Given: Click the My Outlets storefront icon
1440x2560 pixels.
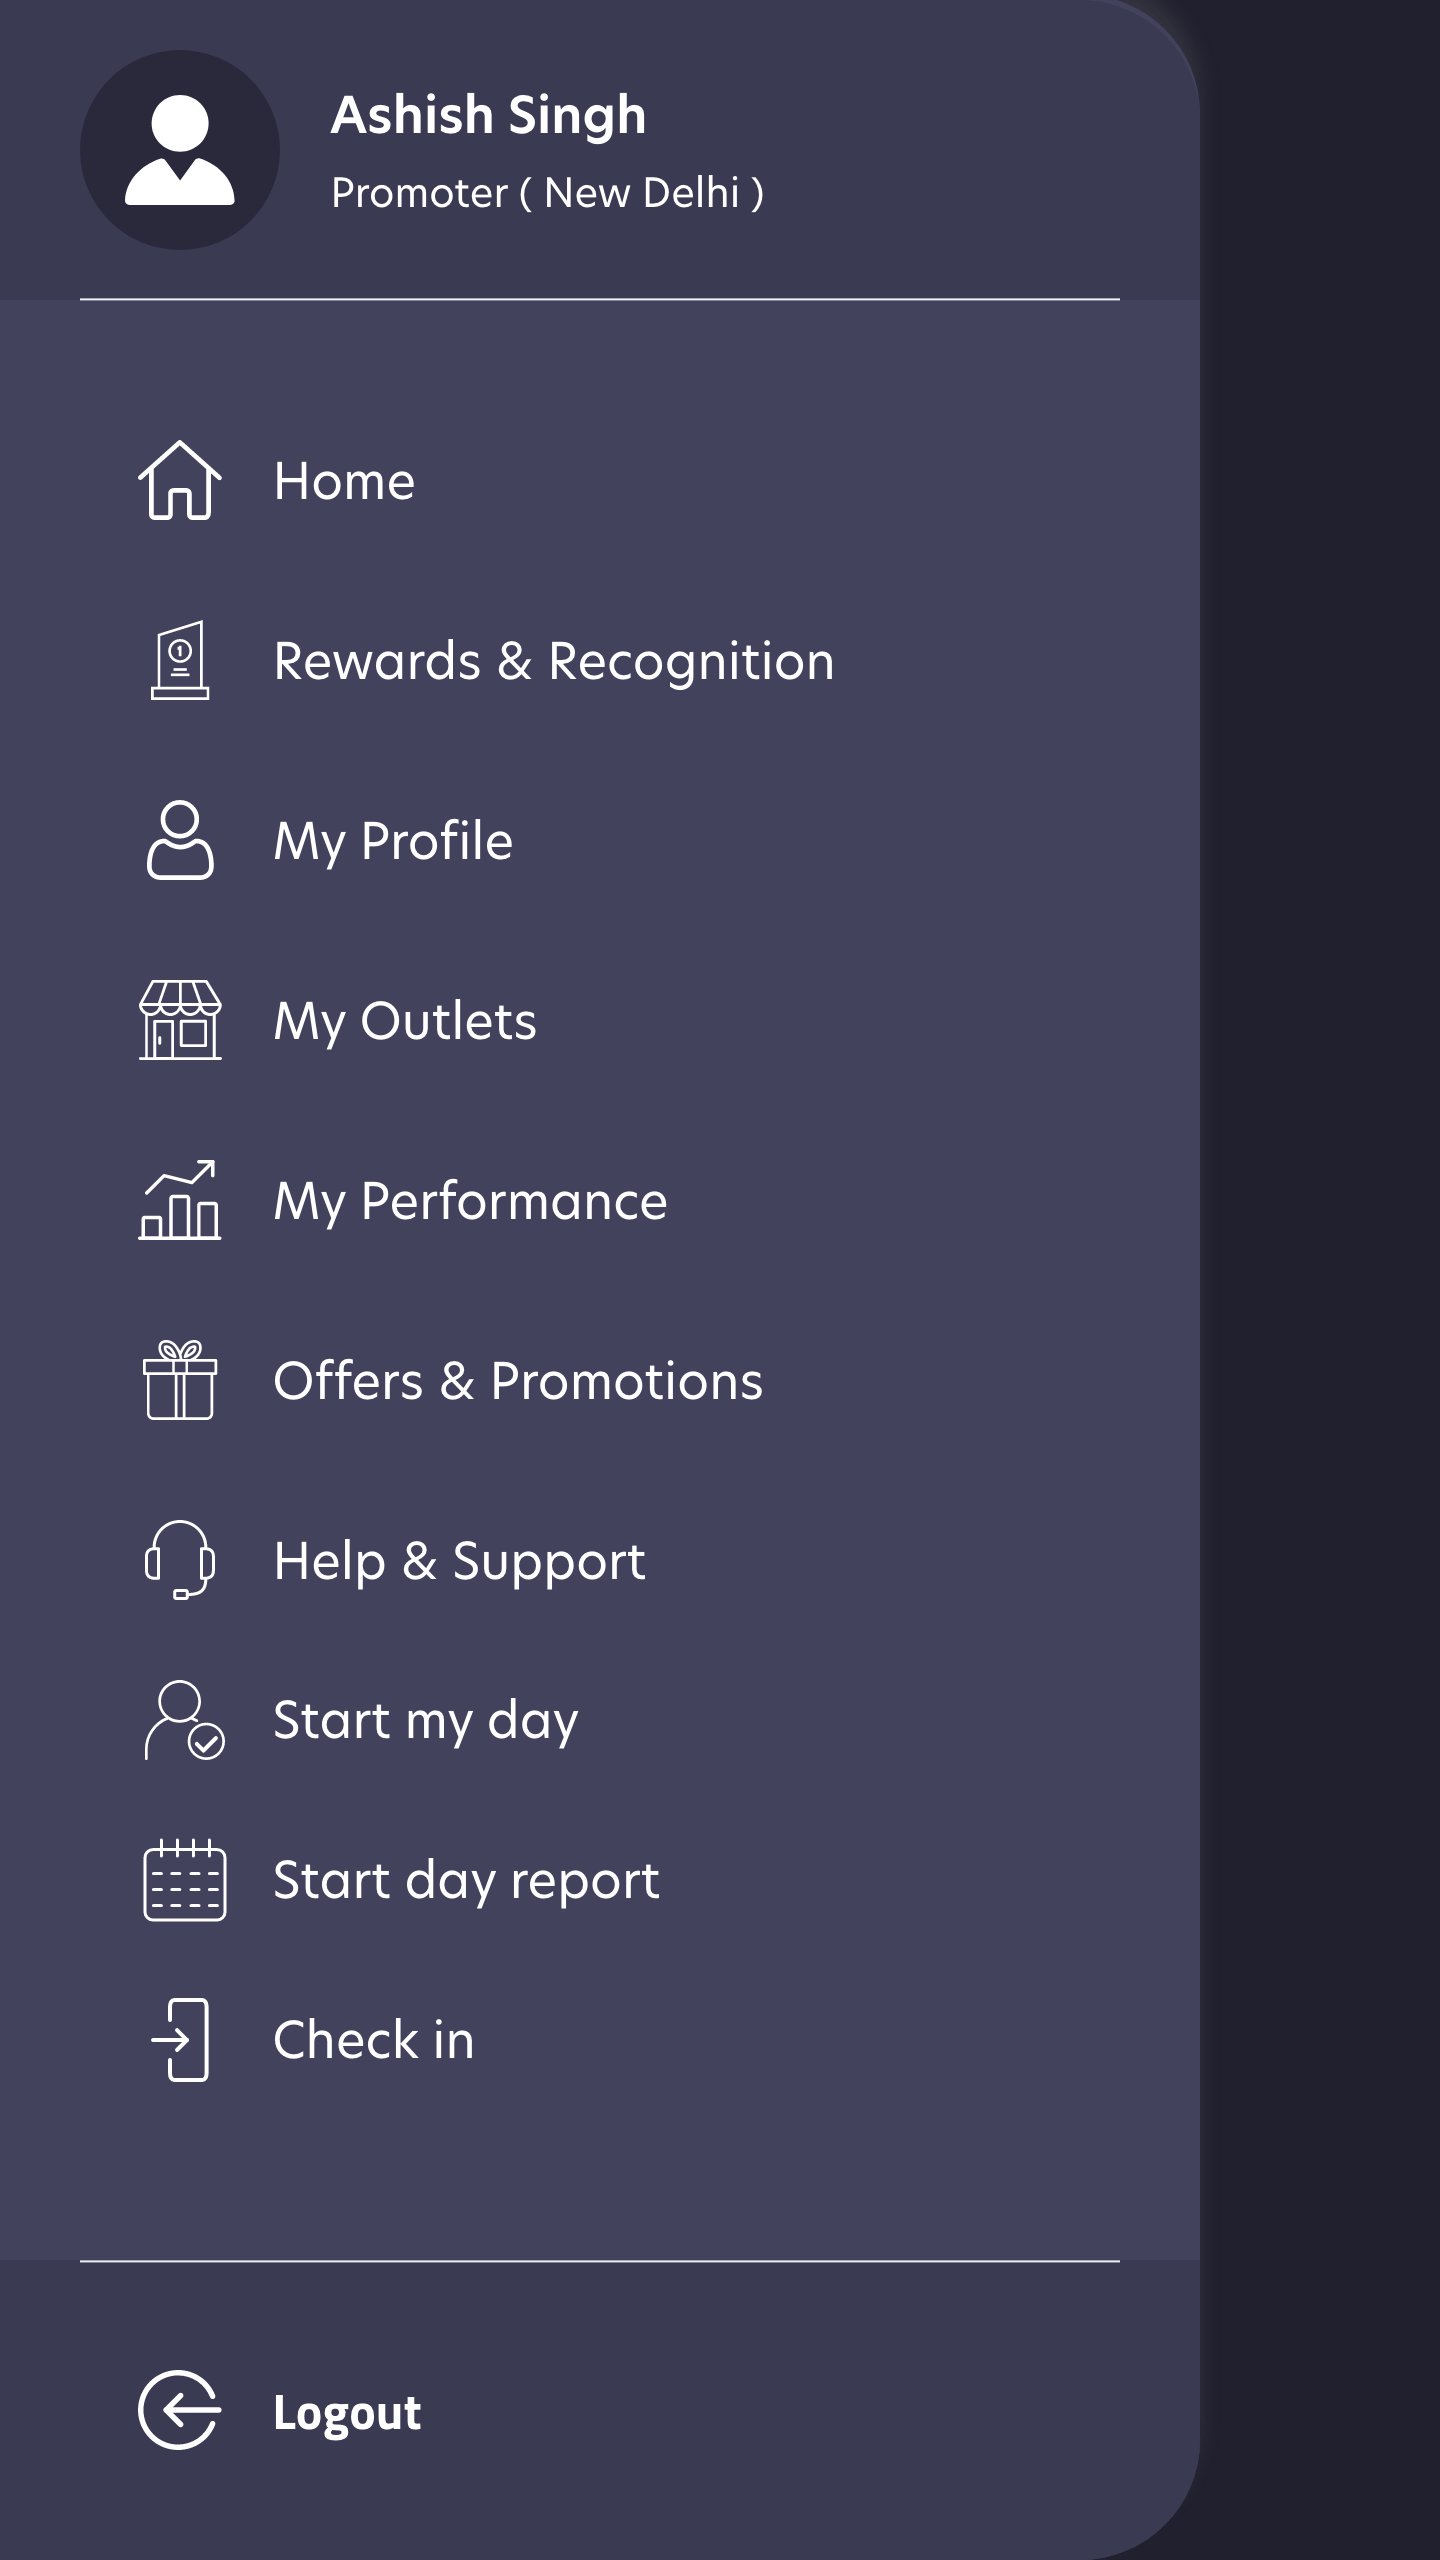Looking at the screenshot, I should [x=180, y=1021].
